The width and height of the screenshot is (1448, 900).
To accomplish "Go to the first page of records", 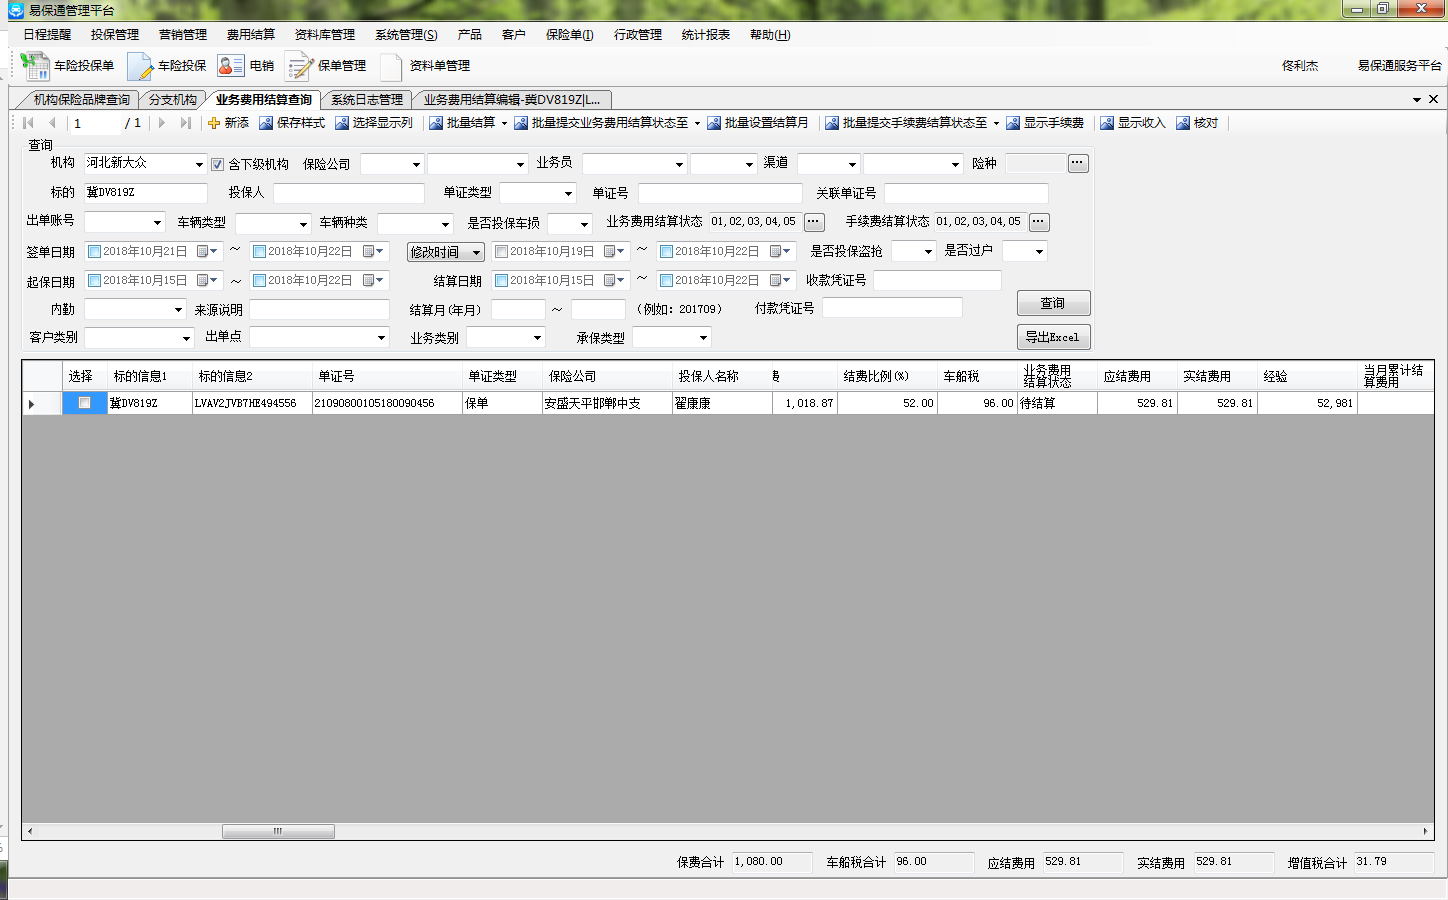I will (28, 123).
